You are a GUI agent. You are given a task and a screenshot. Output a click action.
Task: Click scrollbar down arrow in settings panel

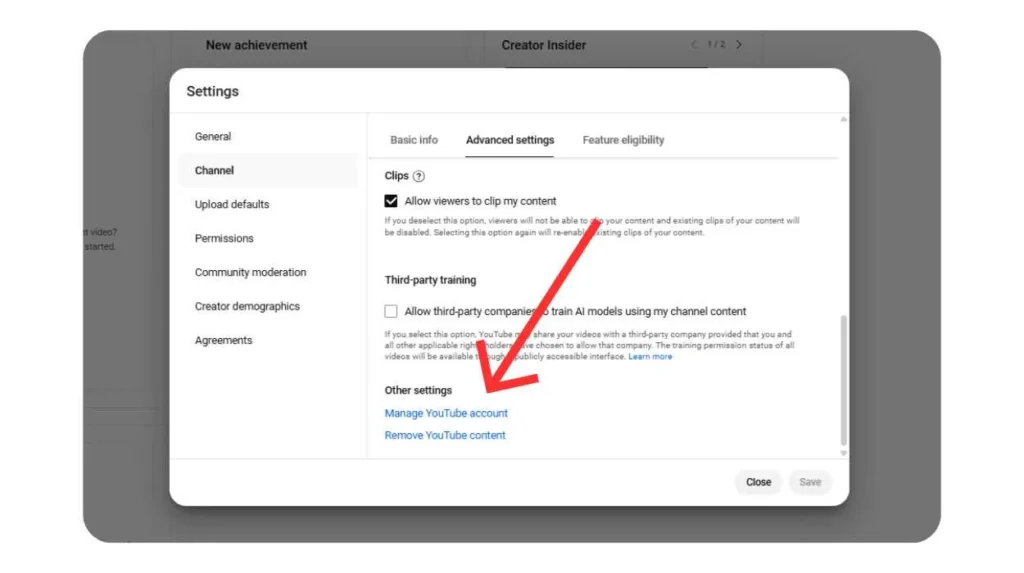tap(843, 453)
